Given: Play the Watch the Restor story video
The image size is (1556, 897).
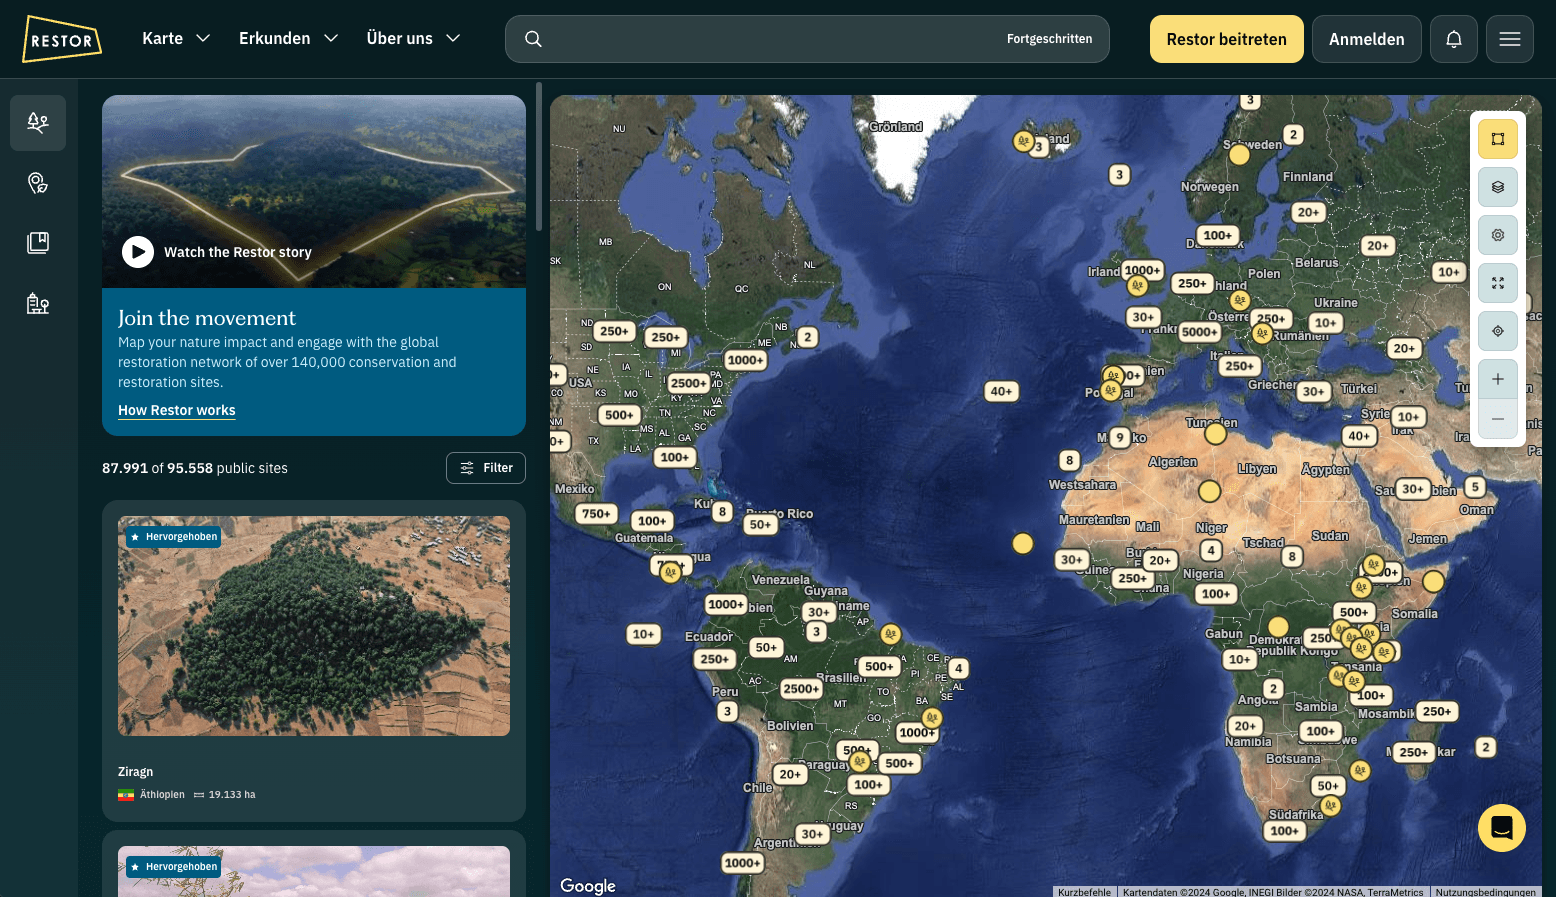Looking at the screenshot, I should tap(138, 252).
